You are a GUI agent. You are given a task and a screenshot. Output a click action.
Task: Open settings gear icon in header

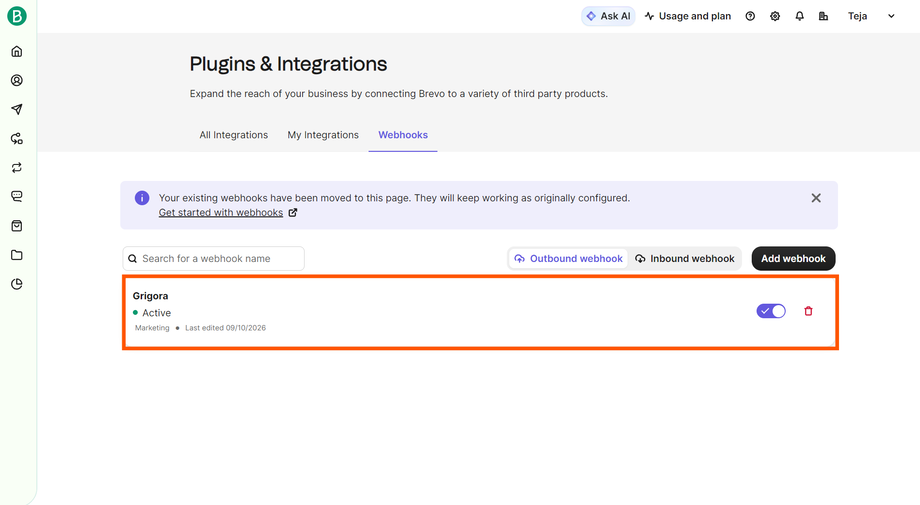point(775,16)
